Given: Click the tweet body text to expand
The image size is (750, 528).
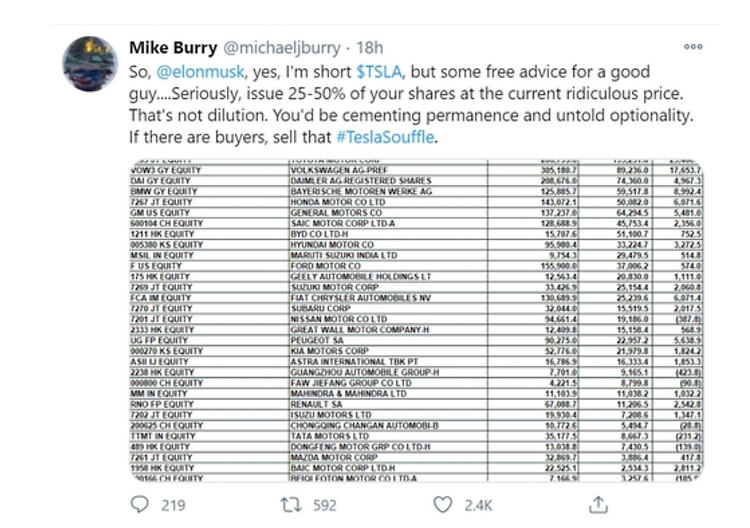Looking at the screenshot, I should point(411,104).
